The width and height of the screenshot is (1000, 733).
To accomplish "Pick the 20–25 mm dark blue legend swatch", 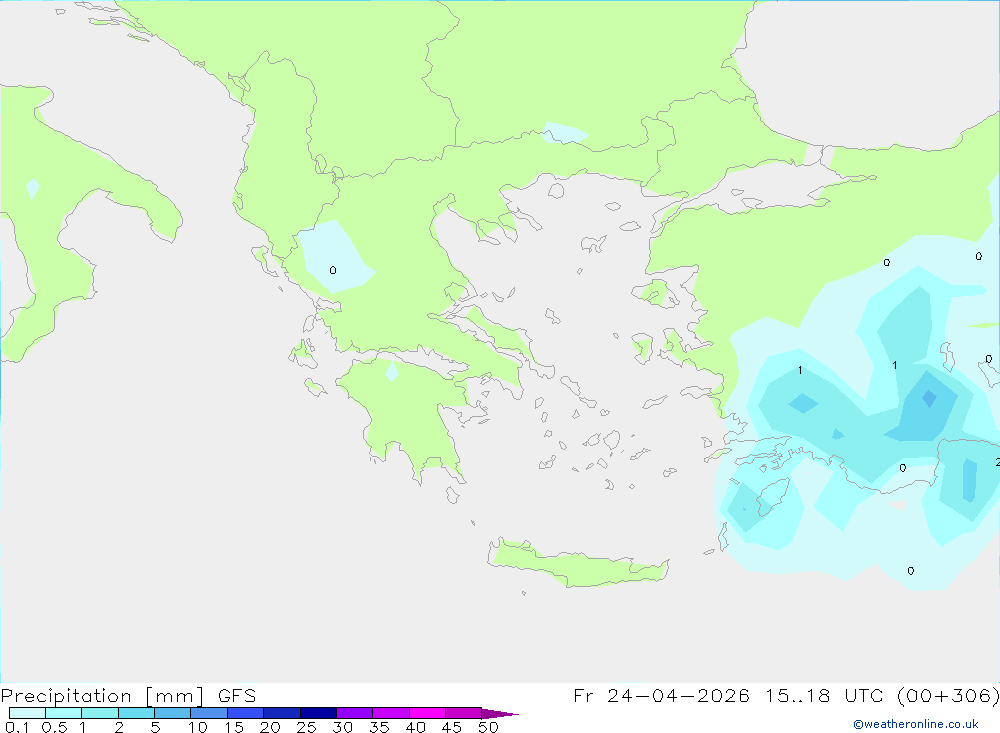I will pyautogui.click(x=282, y=713).
